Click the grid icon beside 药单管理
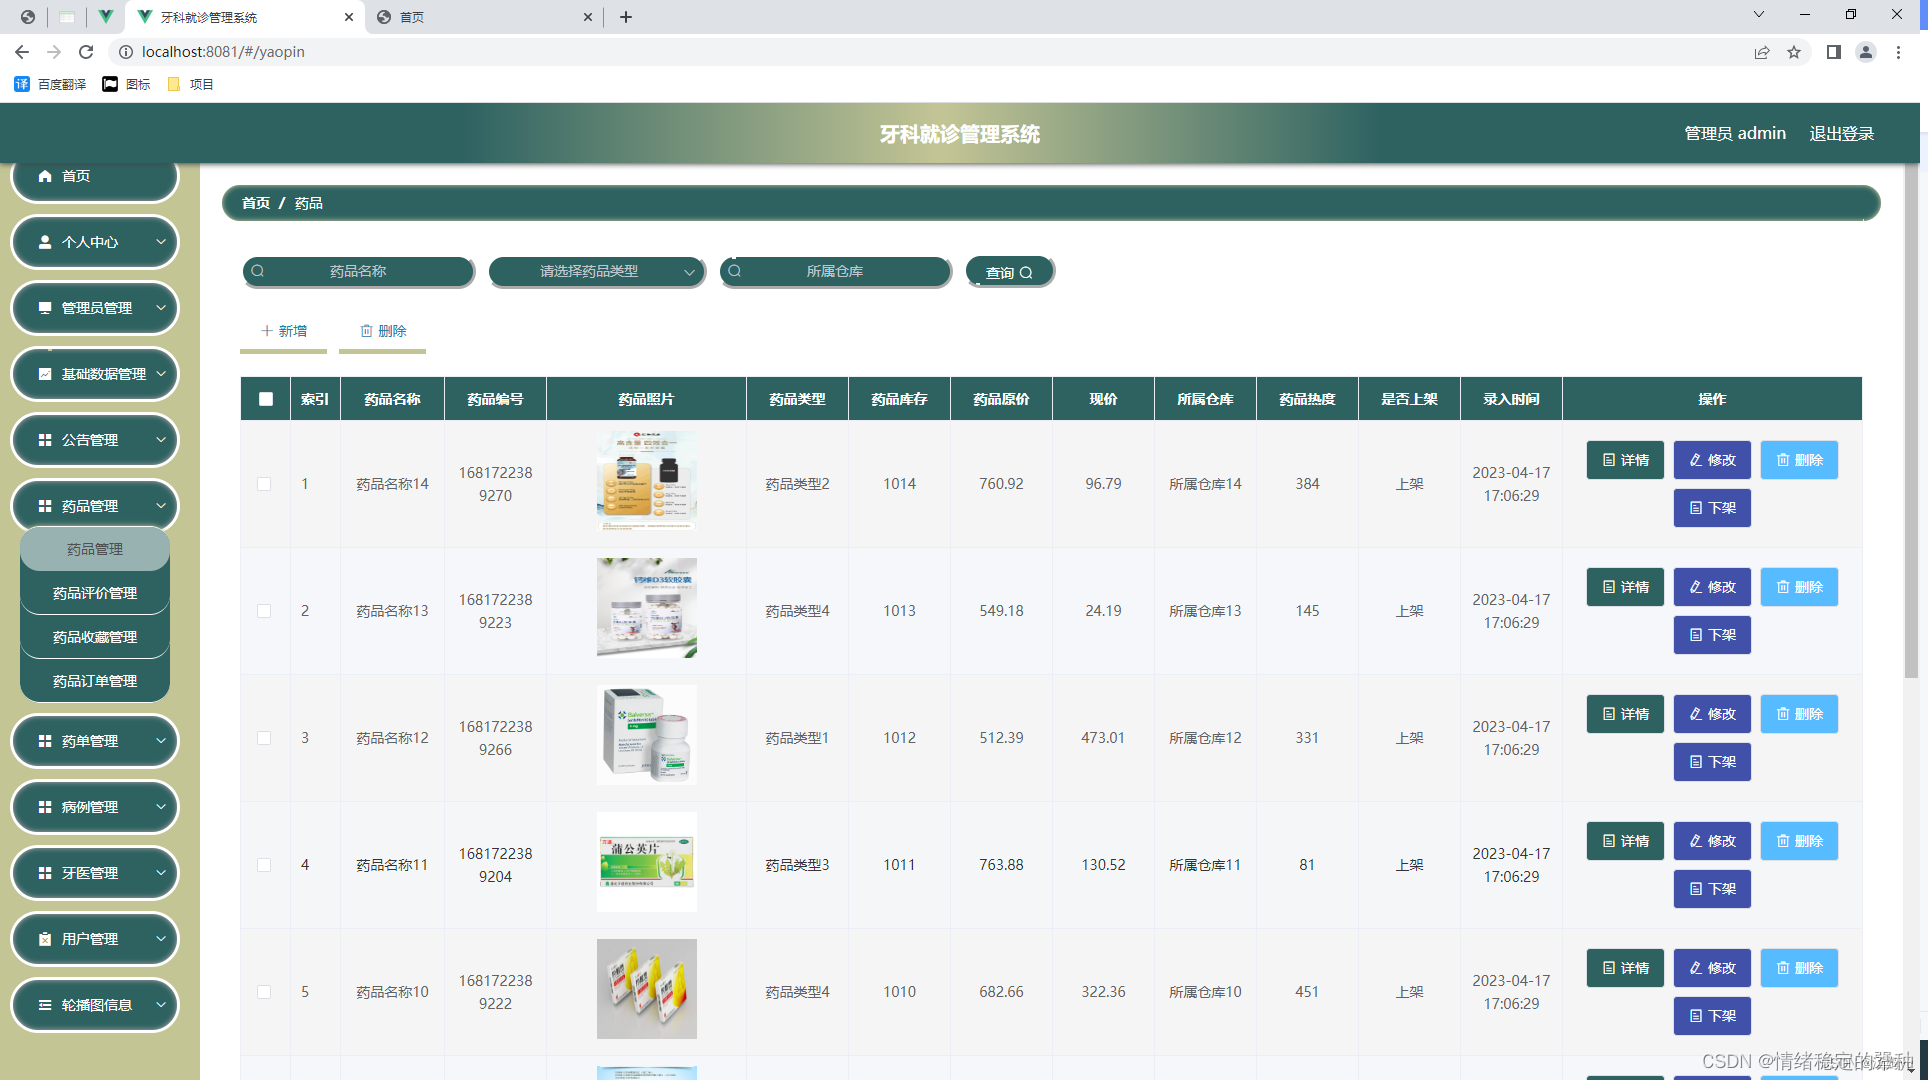The height and width of the screenshot is (1080, 1928). point(45,741)
